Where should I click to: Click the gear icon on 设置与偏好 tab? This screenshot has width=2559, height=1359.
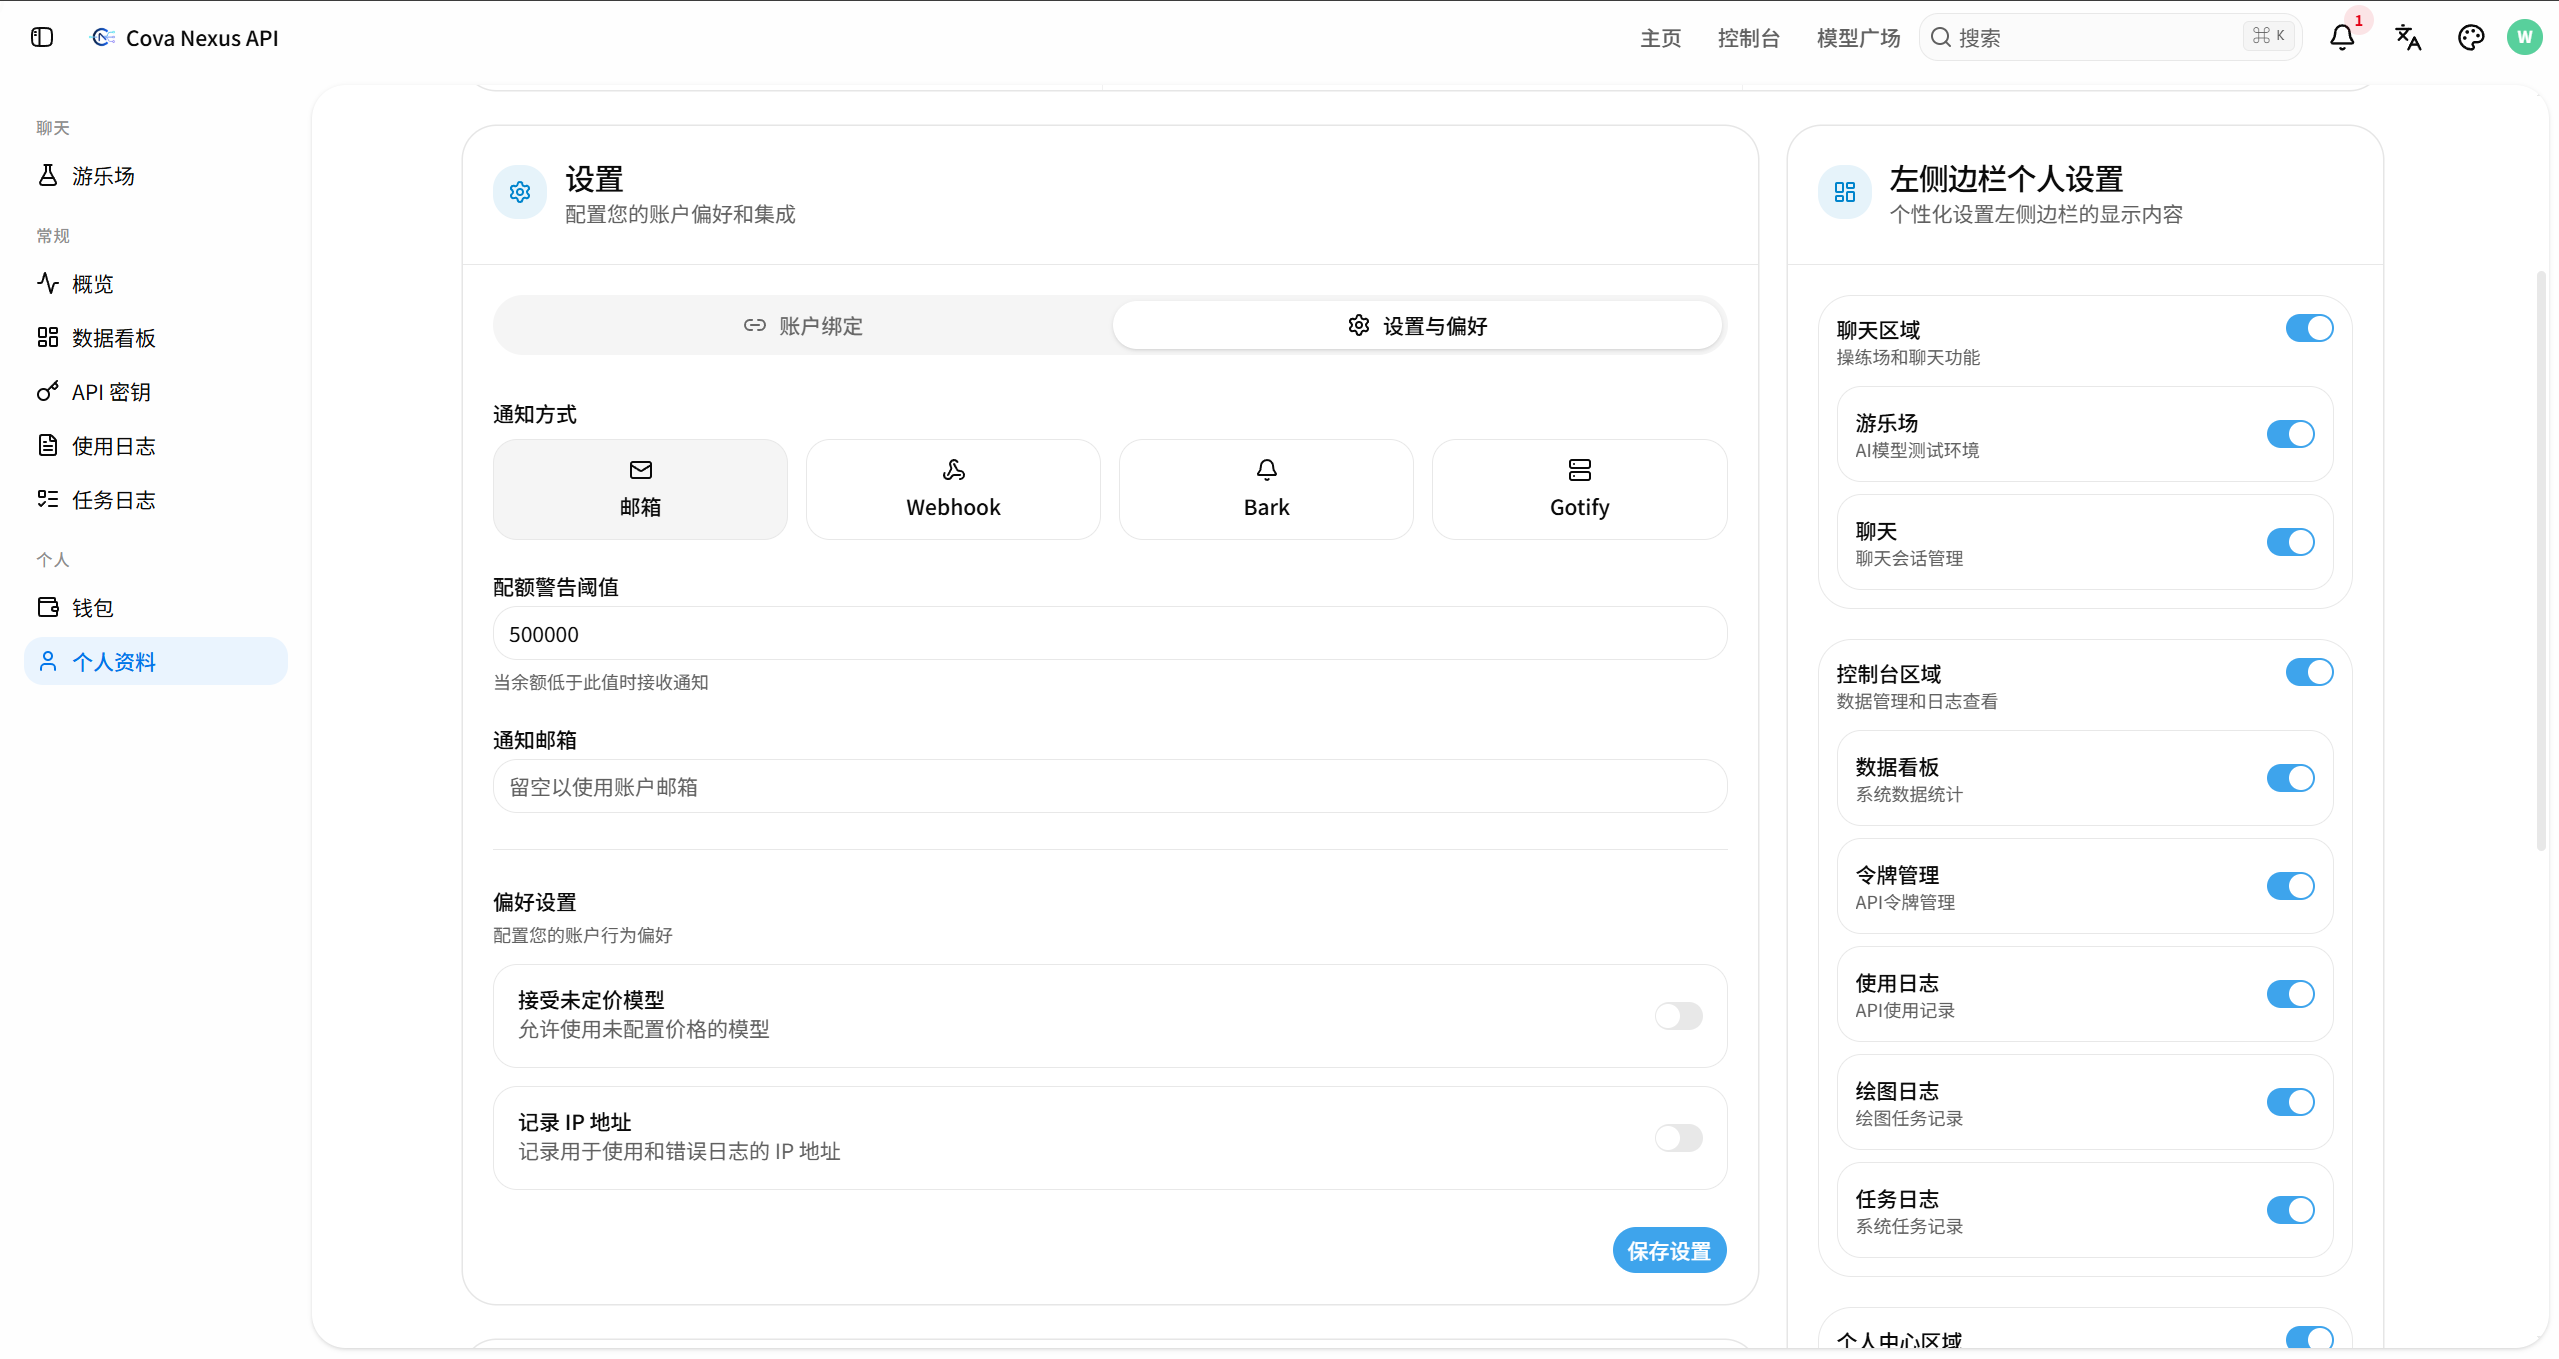tap(1359, 325)
